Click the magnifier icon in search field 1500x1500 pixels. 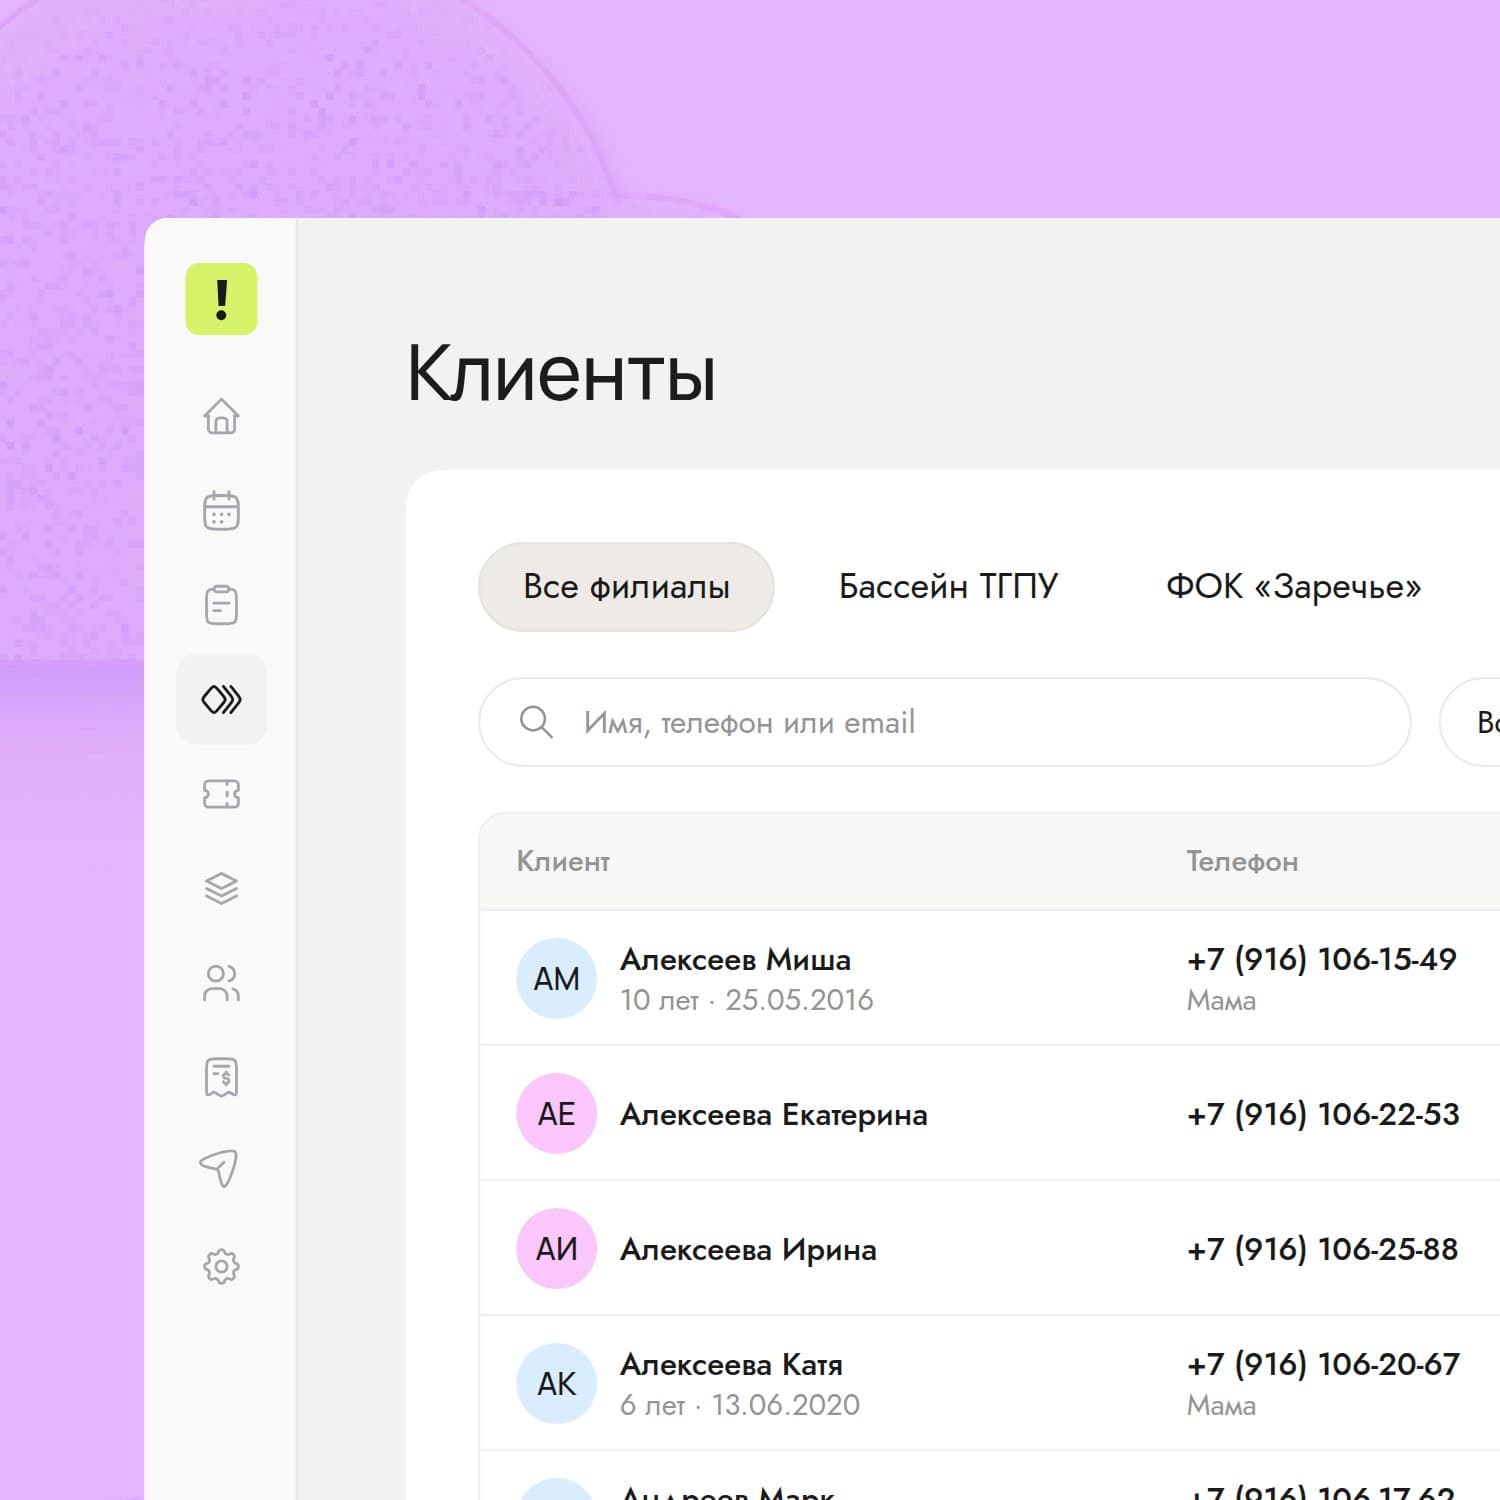[536, 722]
